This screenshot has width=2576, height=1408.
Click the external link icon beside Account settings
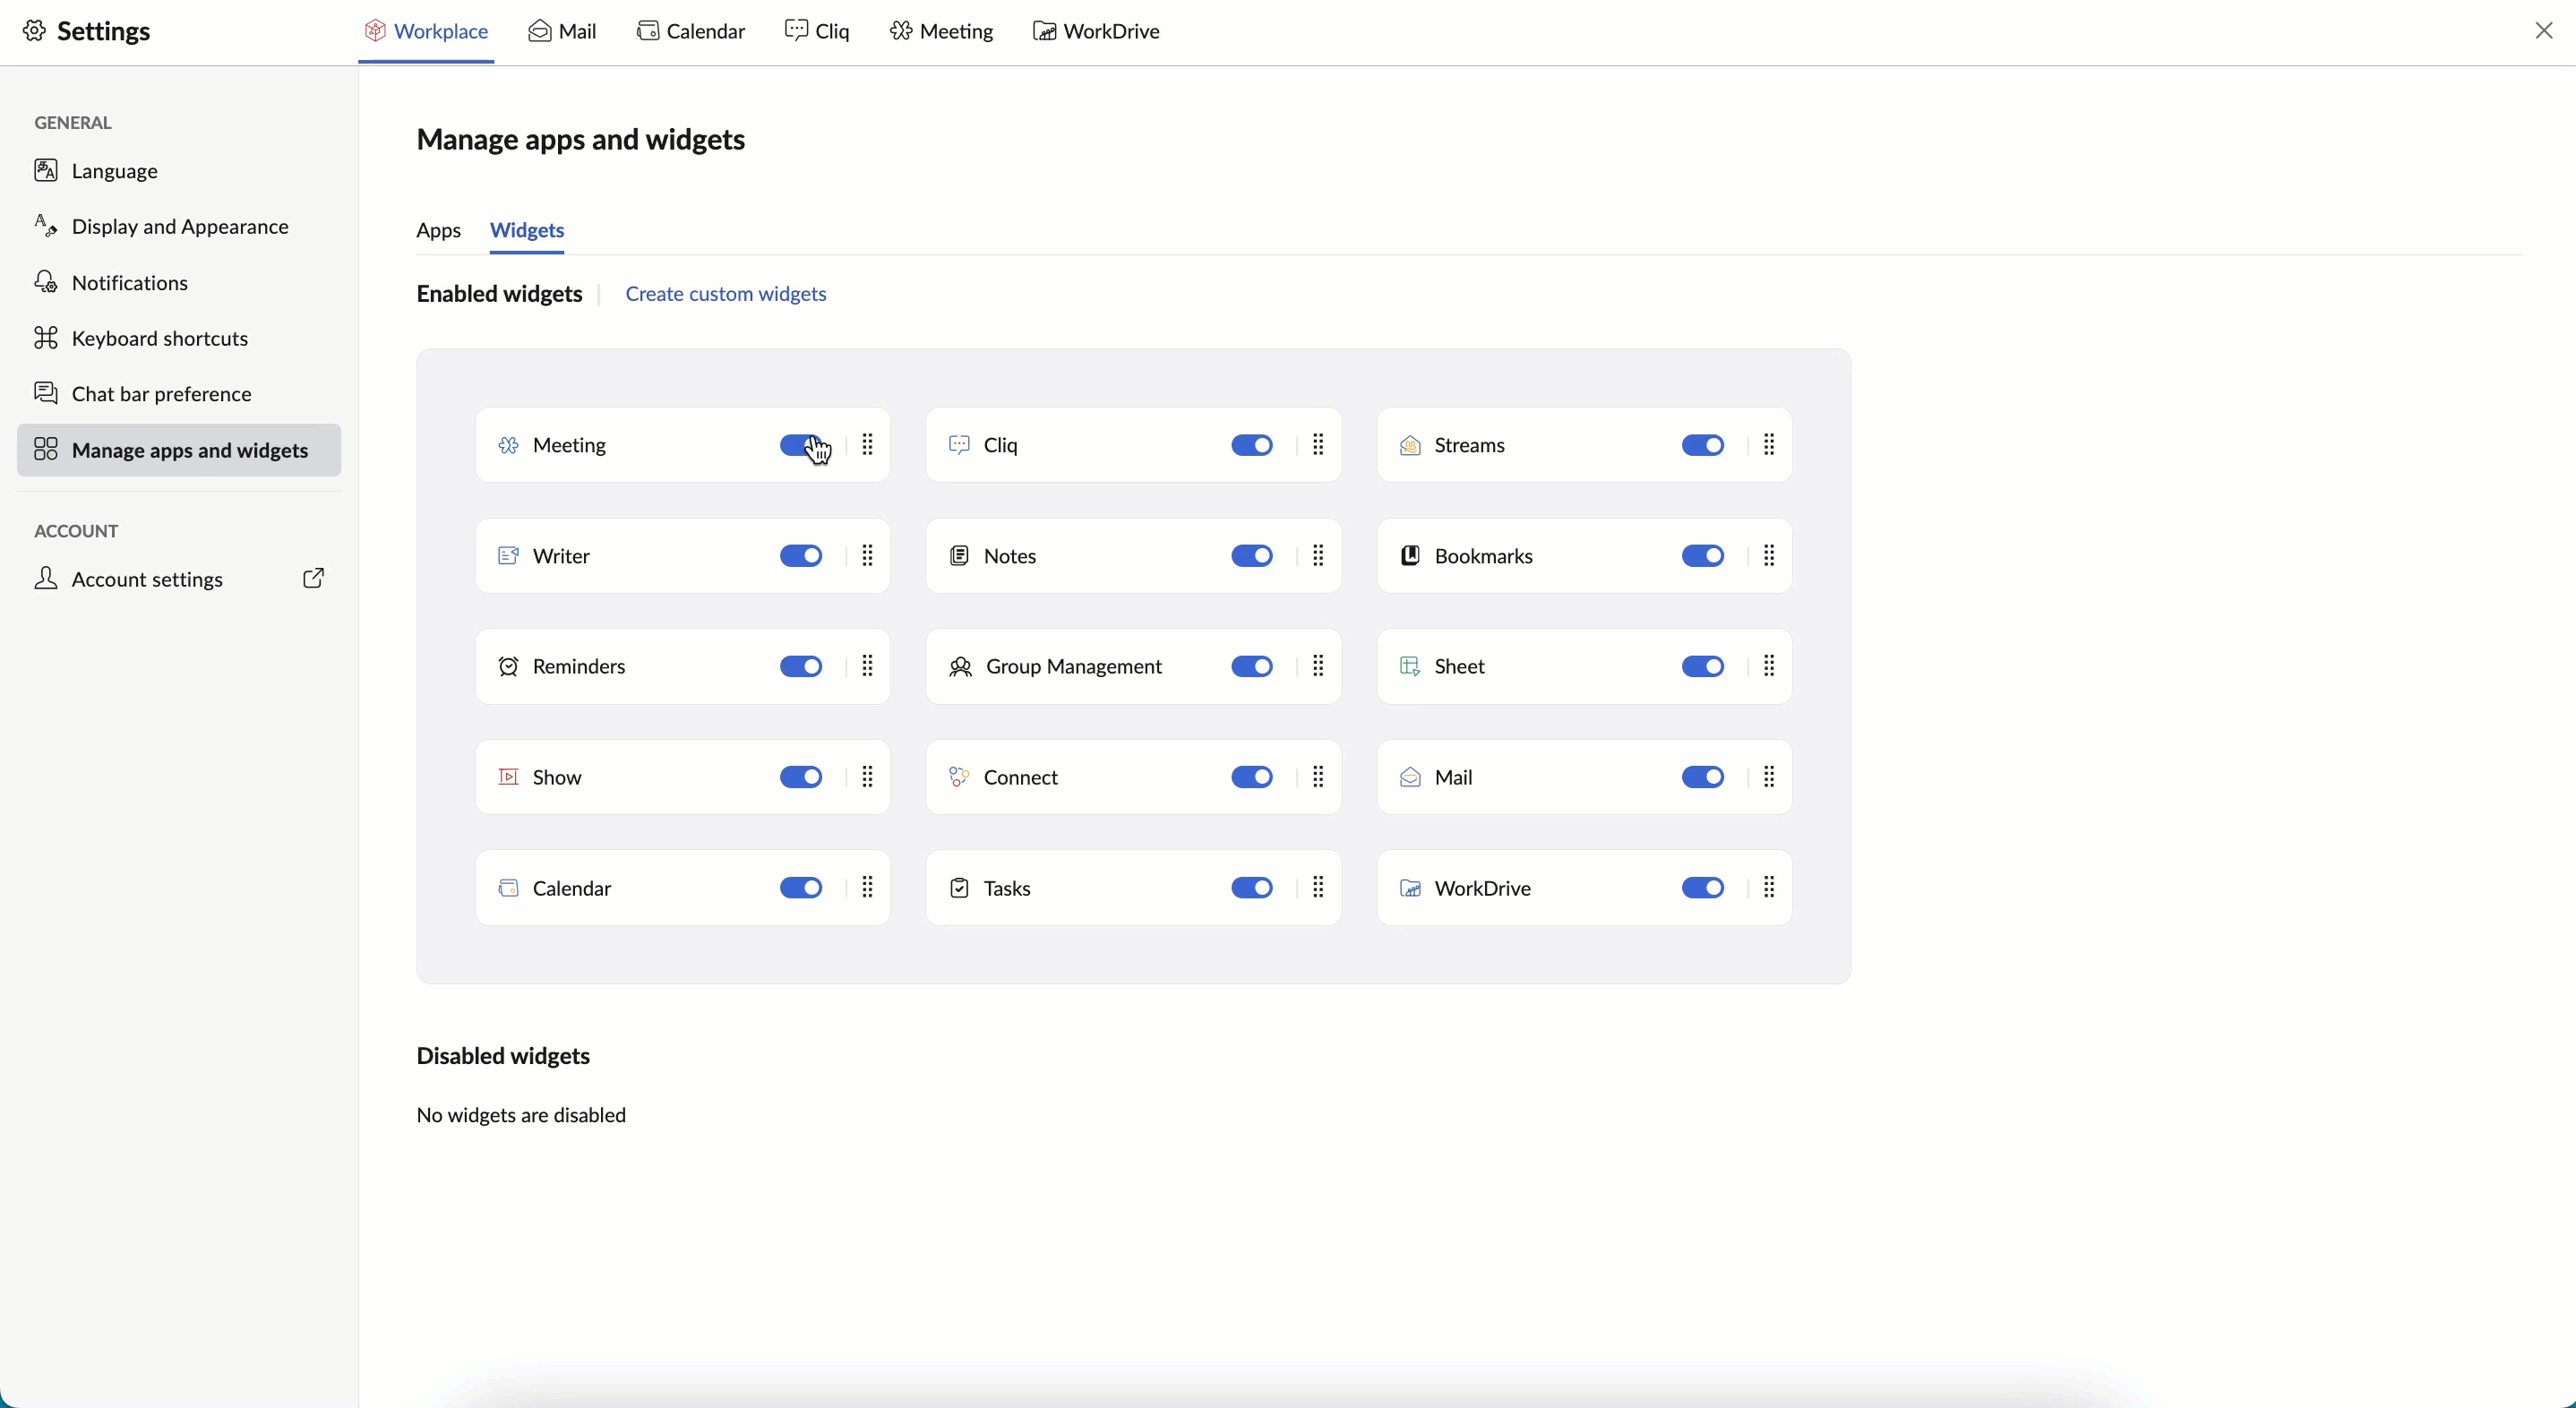(313, 579)
